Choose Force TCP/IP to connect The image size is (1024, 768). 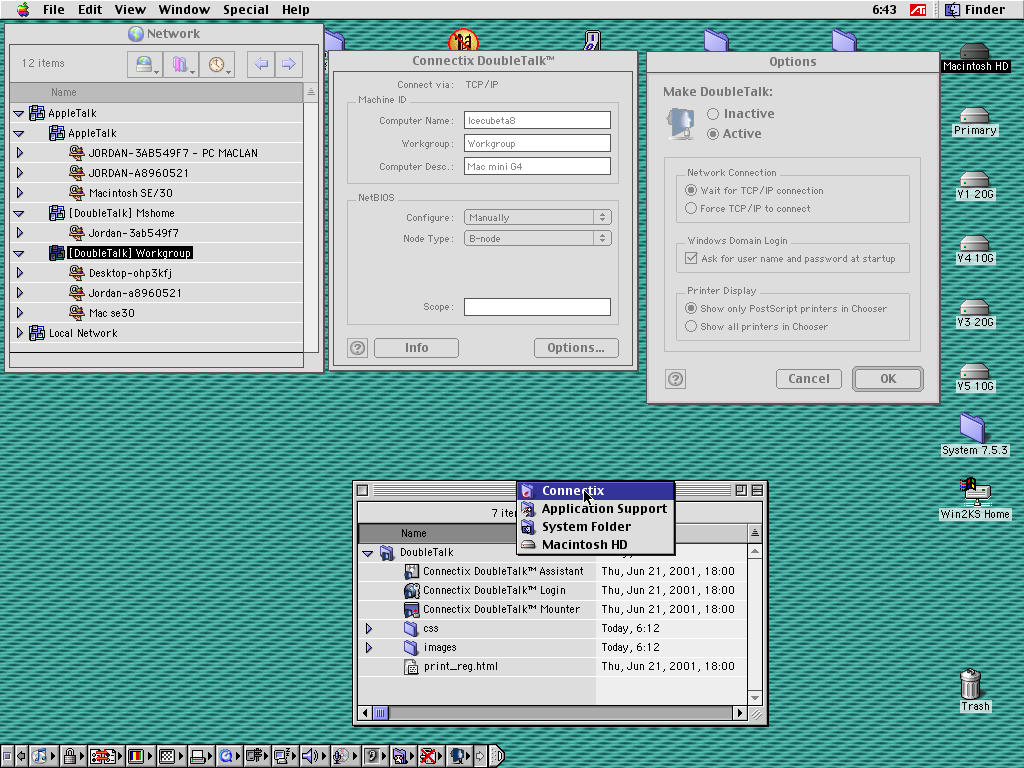coord(691,208)
